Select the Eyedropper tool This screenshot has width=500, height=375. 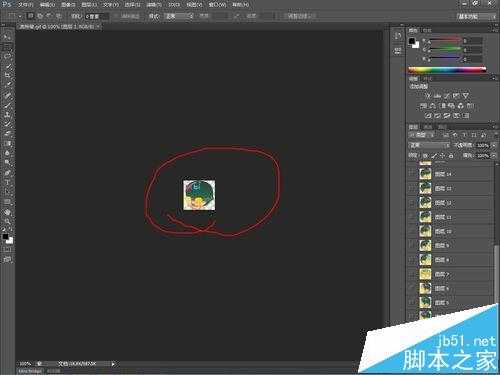(7, 85)
